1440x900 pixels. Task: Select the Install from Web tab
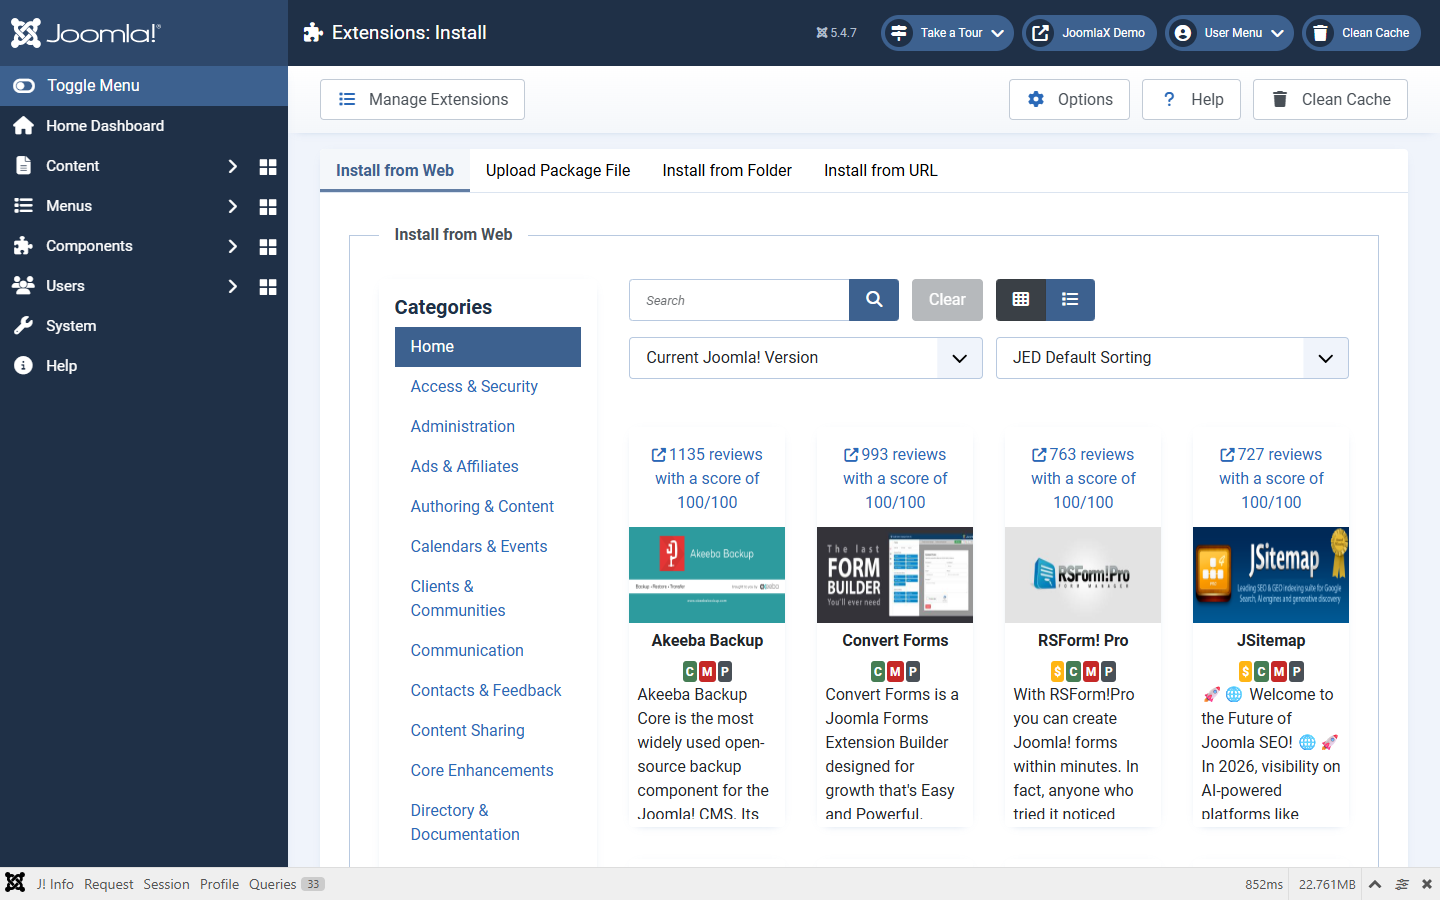click(x=395, y=171)
